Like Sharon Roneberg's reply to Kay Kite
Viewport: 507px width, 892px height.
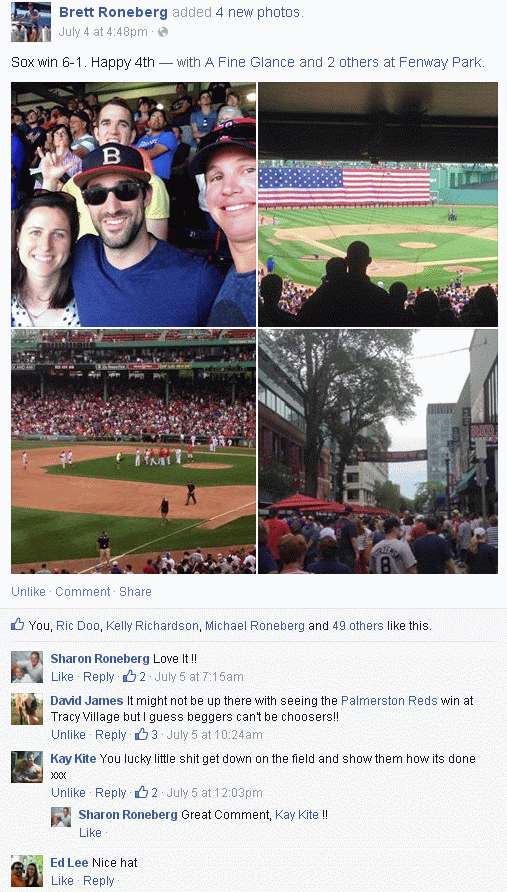90,832
